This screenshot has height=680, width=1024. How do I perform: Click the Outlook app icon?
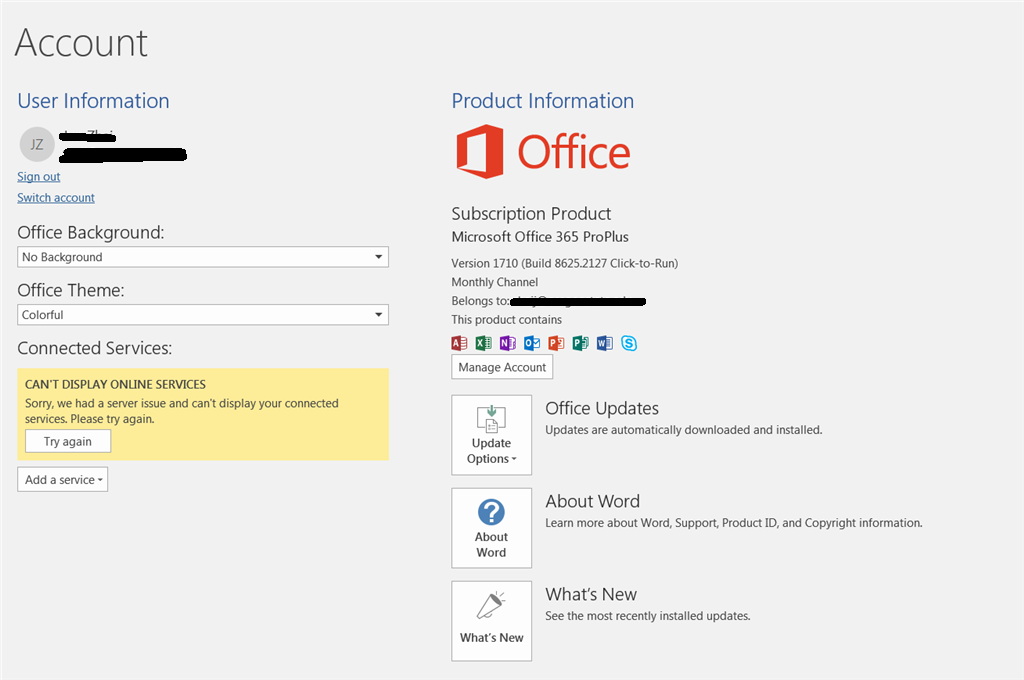point(532,343)
